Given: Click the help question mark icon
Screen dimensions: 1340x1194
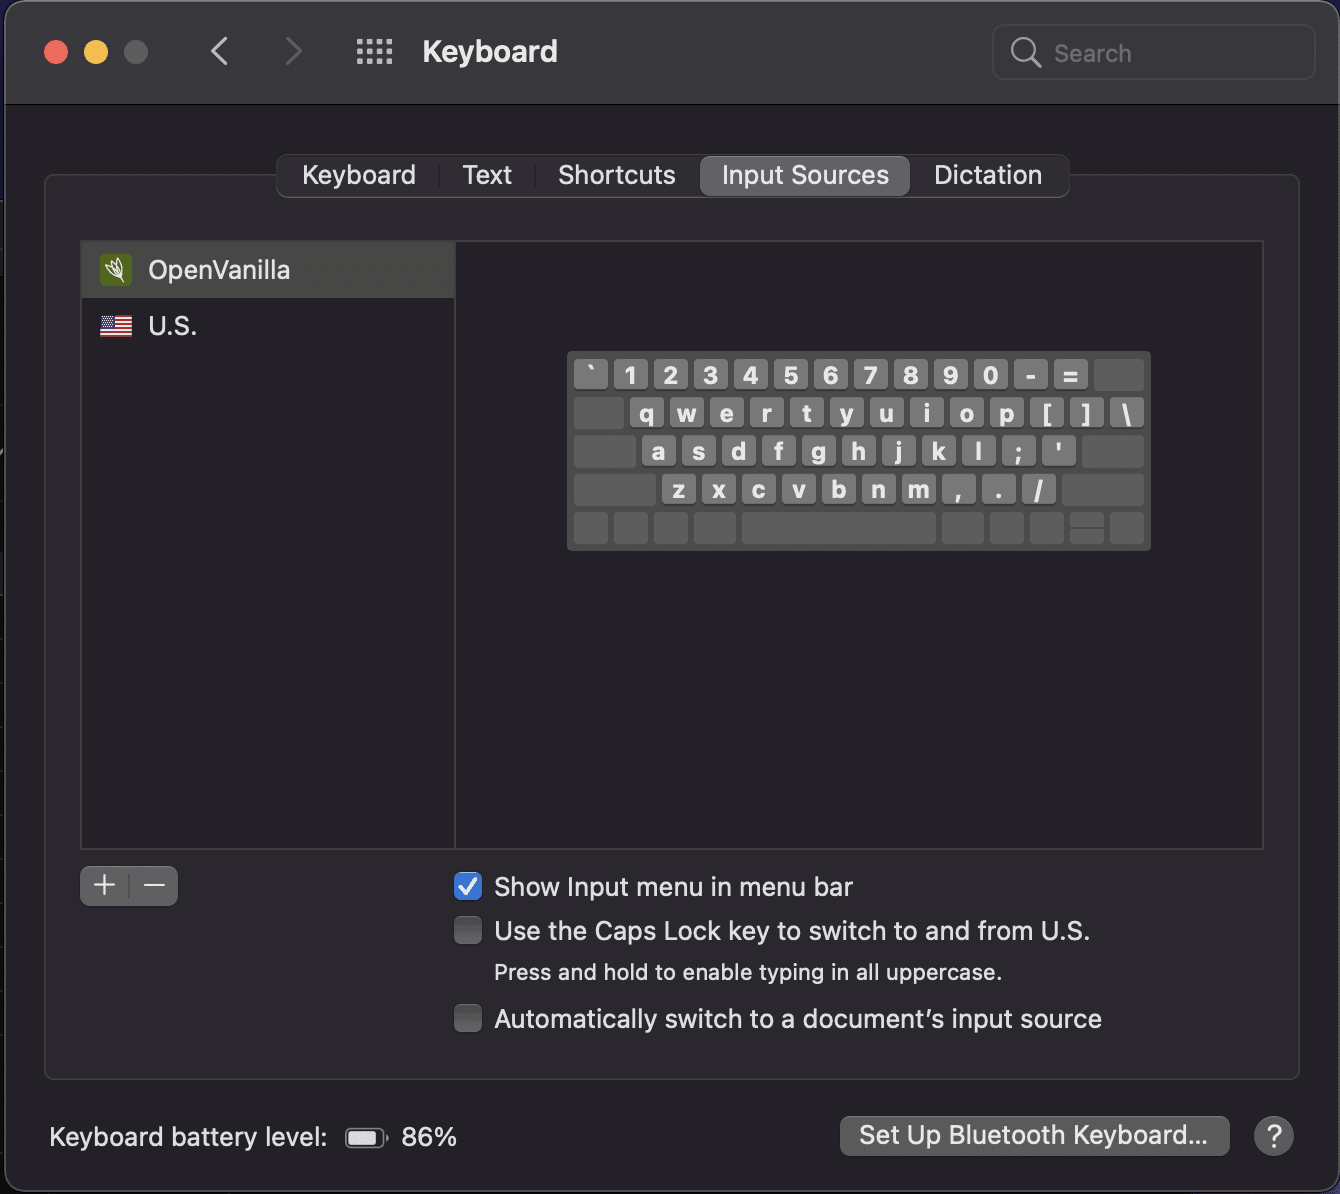Looking at the screenshot, I should [x=1274, y=1136].
